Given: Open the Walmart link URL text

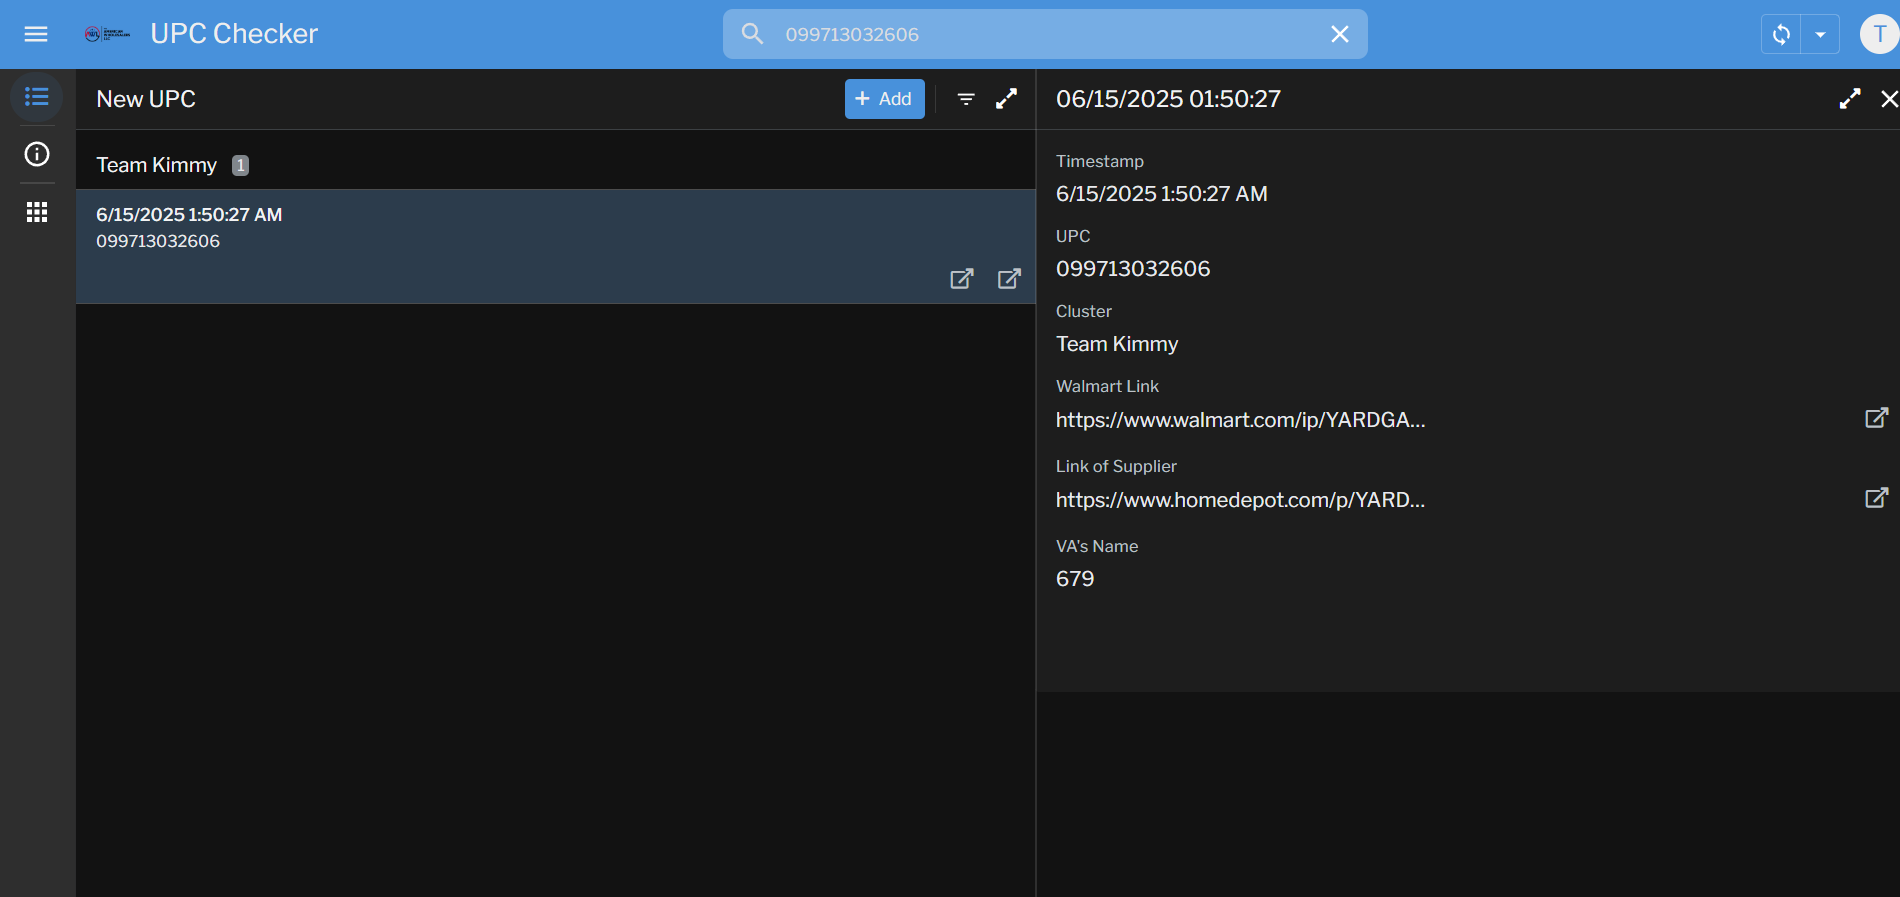Looking at the screenshot, I should click(x=1240, y=420).
